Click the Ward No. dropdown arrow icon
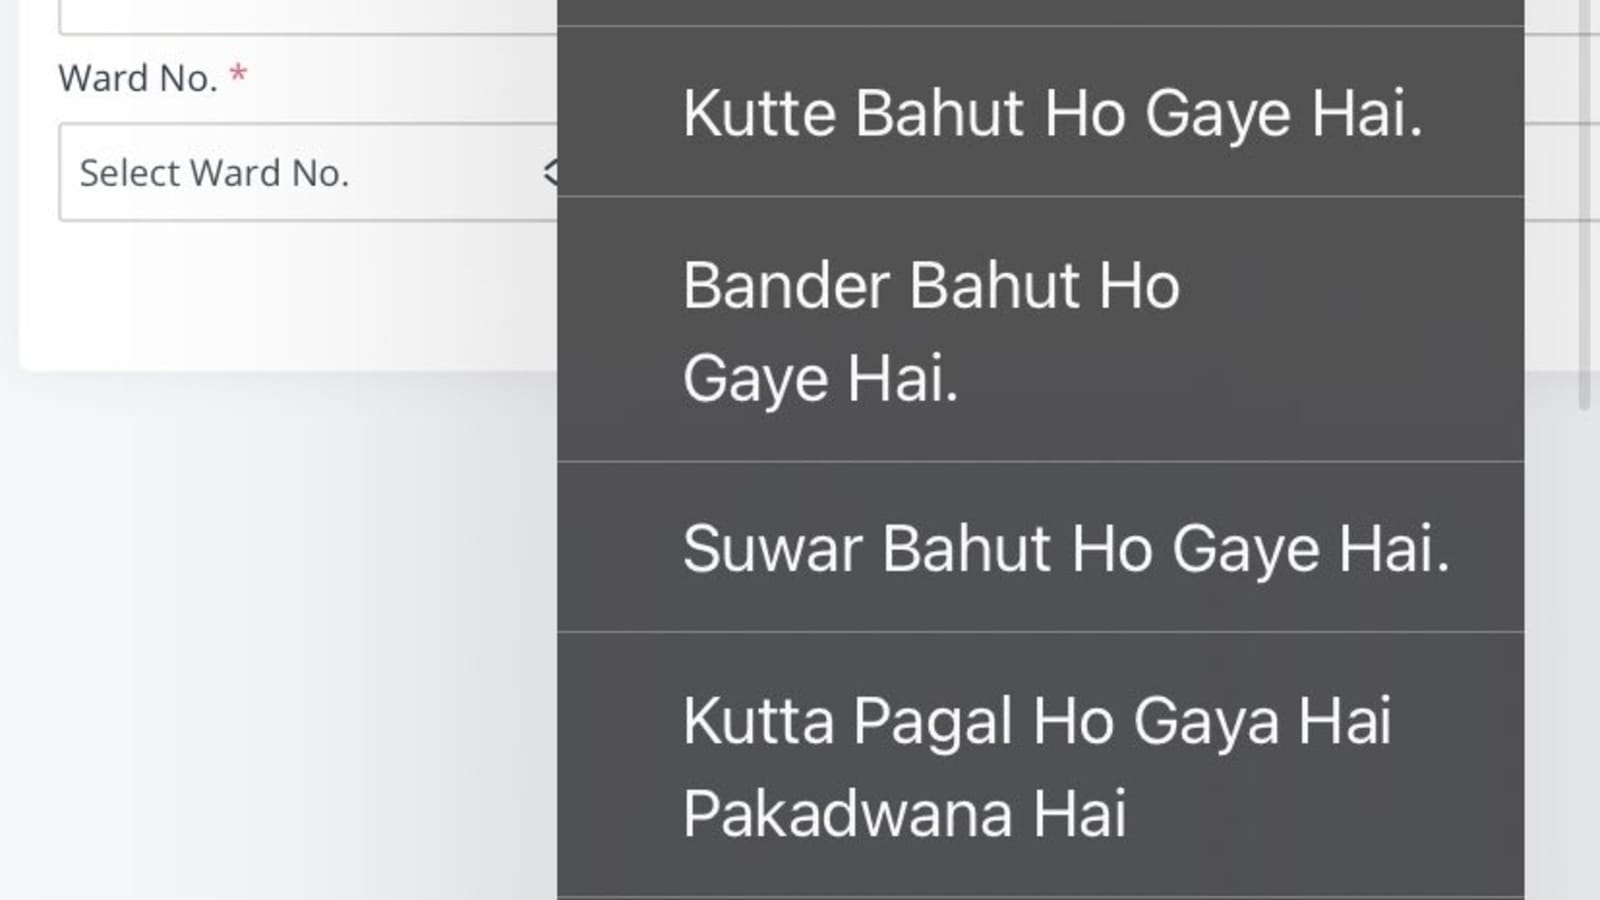 pyautogui.click(x=549, y=172)
